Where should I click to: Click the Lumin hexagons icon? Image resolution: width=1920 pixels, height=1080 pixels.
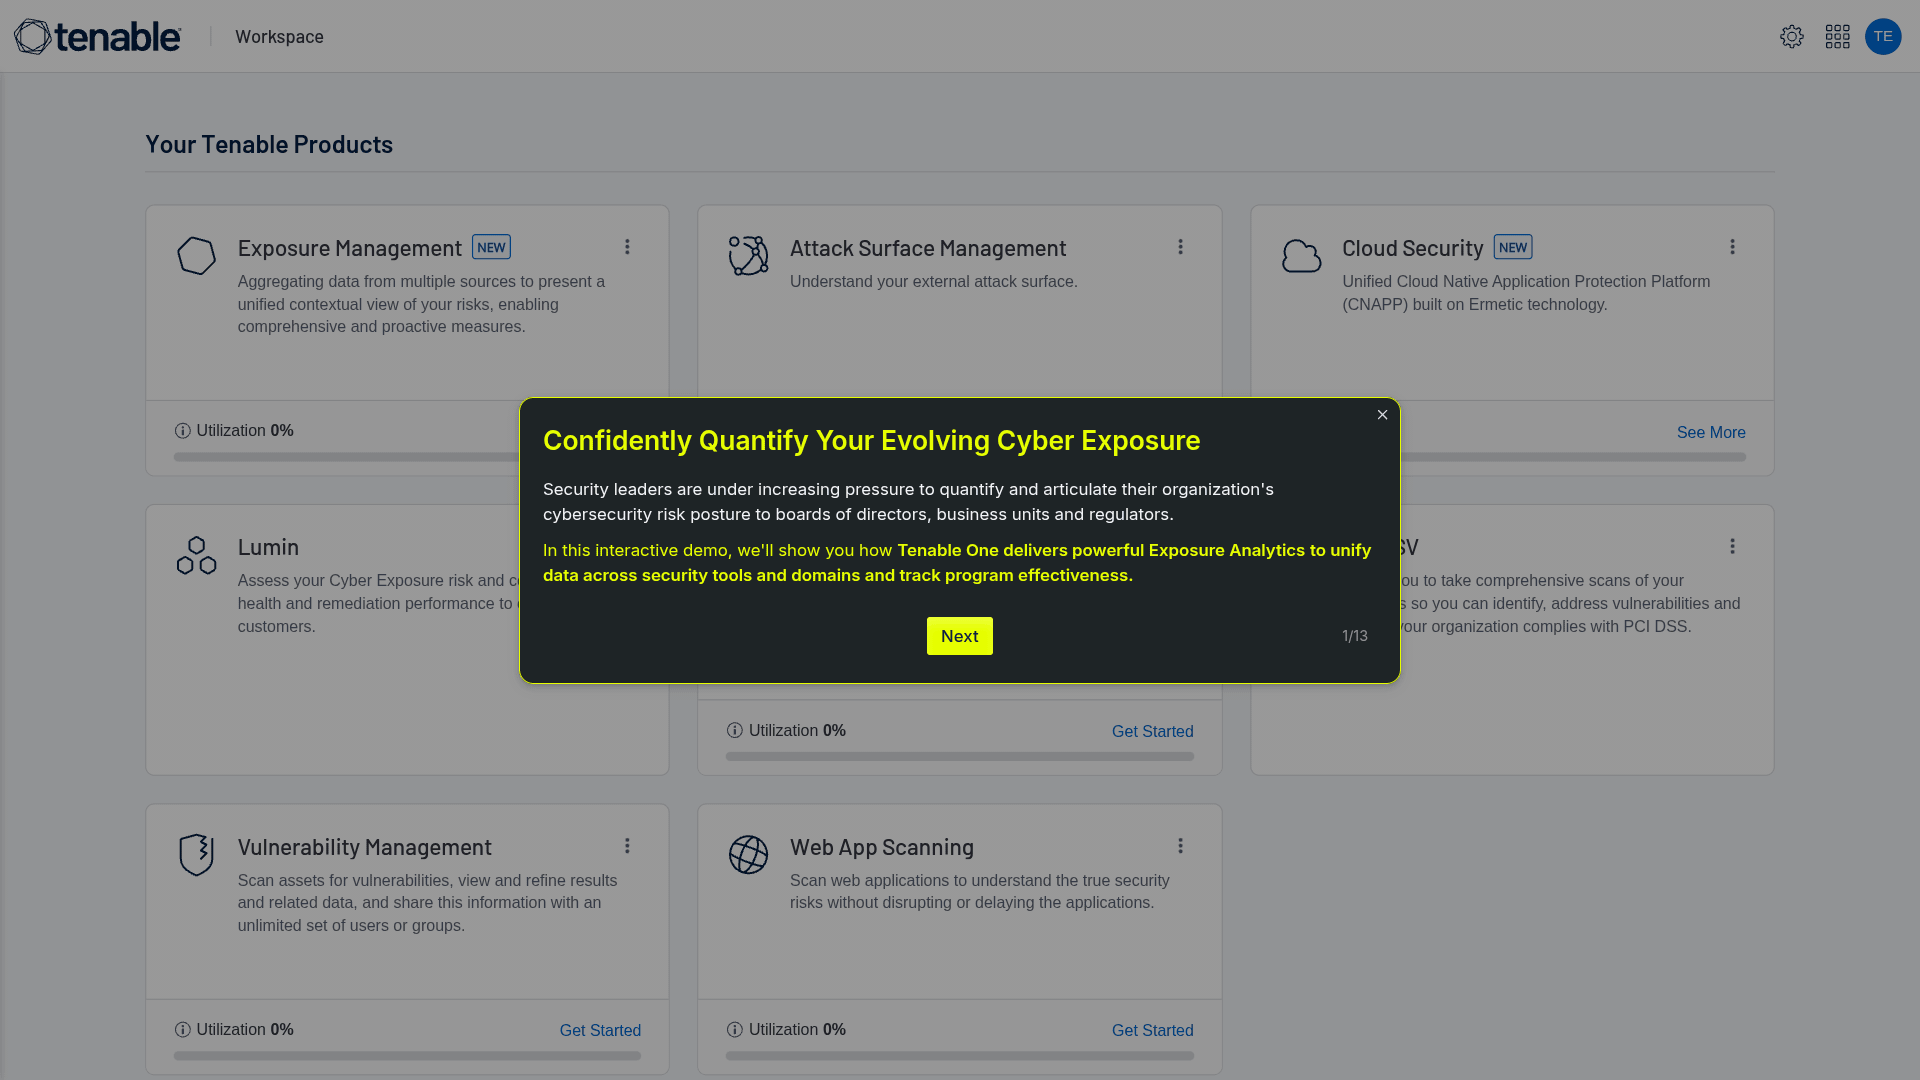pos(196,555)
